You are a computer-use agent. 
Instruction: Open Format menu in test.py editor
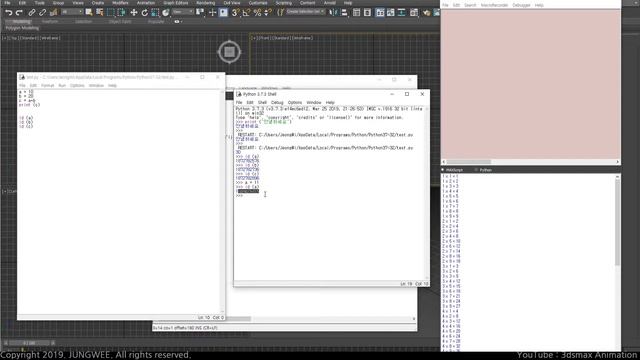pos(47,85)
